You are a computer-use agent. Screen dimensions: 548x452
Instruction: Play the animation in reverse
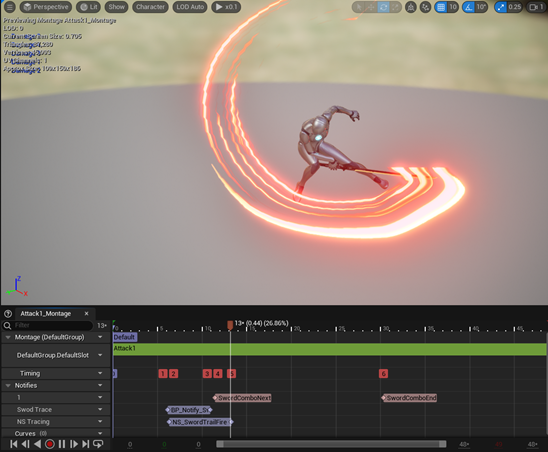[37, 444]
